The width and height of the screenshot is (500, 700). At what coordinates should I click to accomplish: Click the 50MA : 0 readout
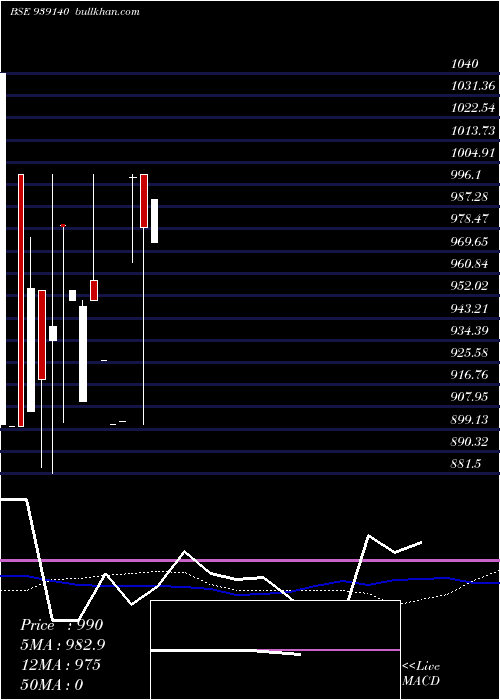point(52,685)
